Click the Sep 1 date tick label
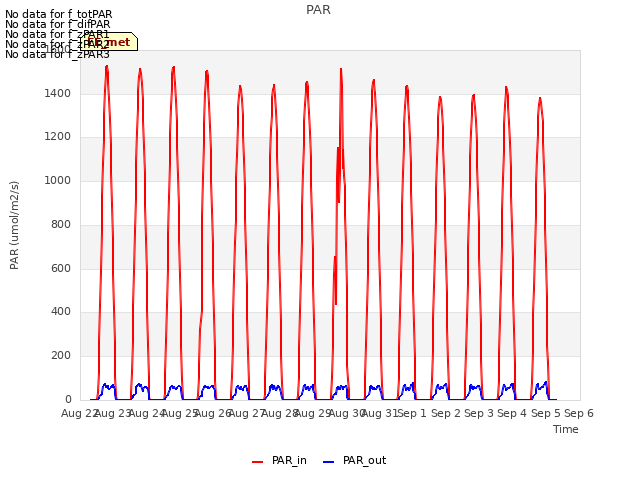This screenshot has width=640, height=480. [412, 413]
